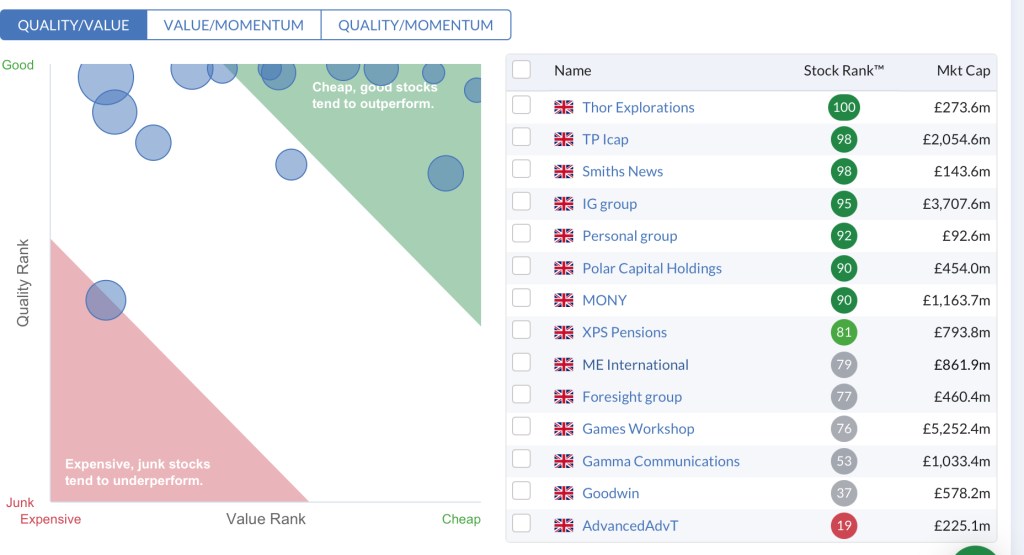Image resolution: width=1024 pixels, height=555 pixels.
Task: Switch to the VALUE/MOMENTUM tab
Action: (x=234, y=25)
